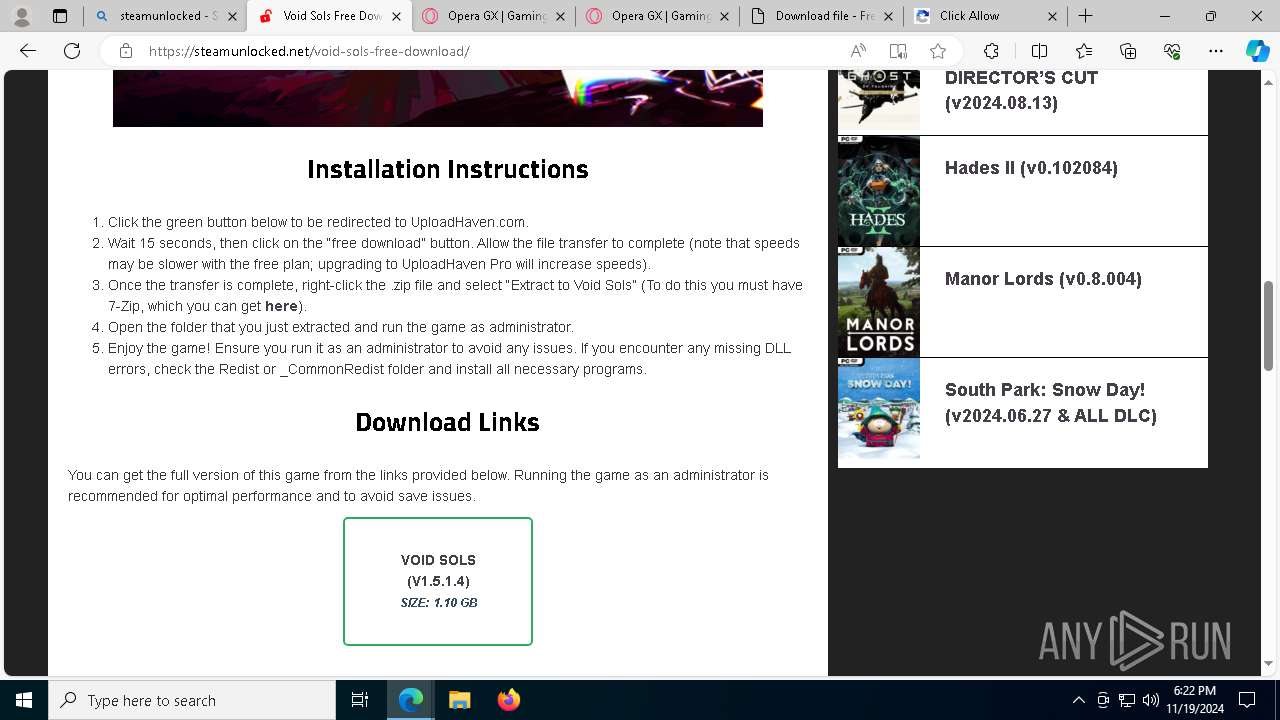Click the game banner image at the top
This screenshot has width=1280, height=720.
click(438, 98)
